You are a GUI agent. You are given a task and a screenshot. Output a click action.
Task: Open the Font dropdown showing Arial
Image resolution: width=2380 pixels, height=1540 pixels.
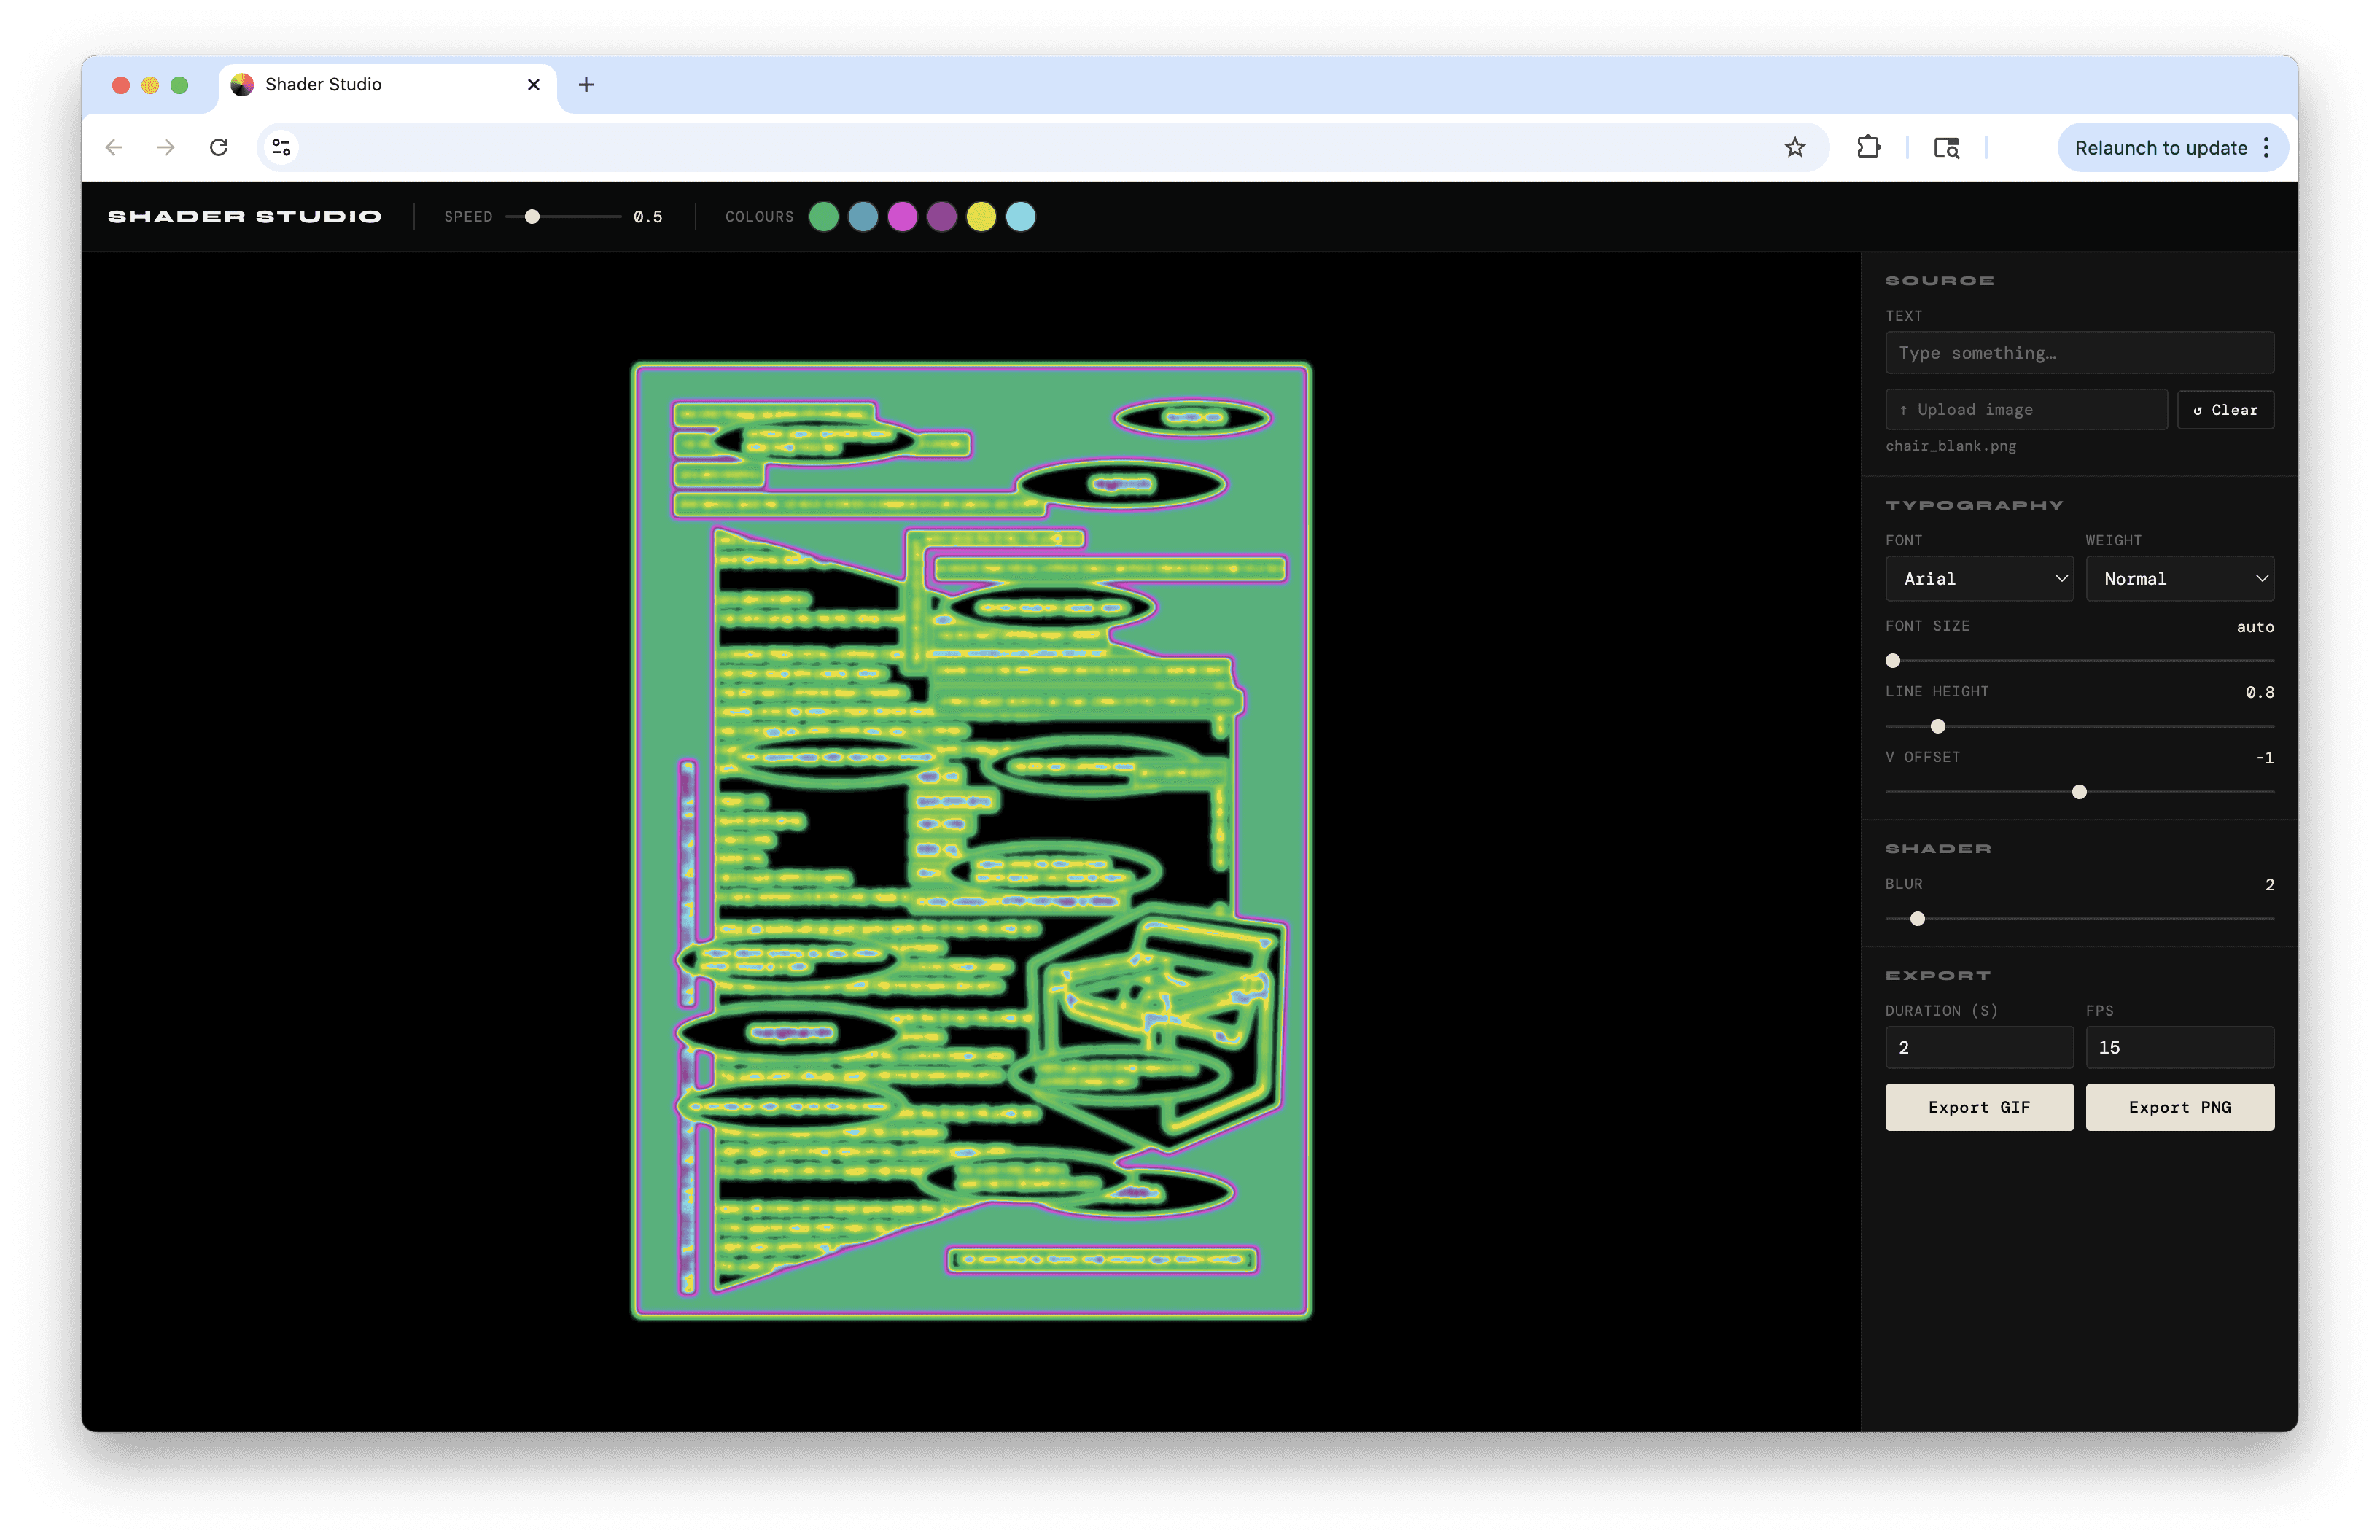coord(1978,579)
